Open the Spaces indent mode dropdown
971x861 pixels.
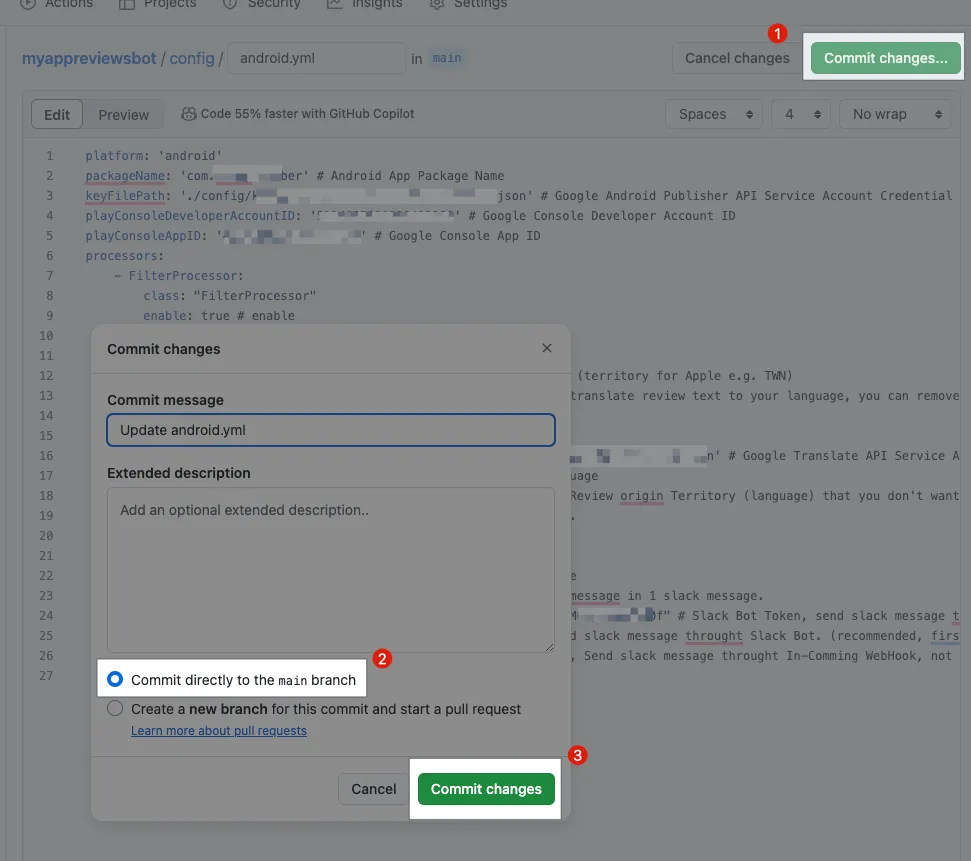(714, 114)
